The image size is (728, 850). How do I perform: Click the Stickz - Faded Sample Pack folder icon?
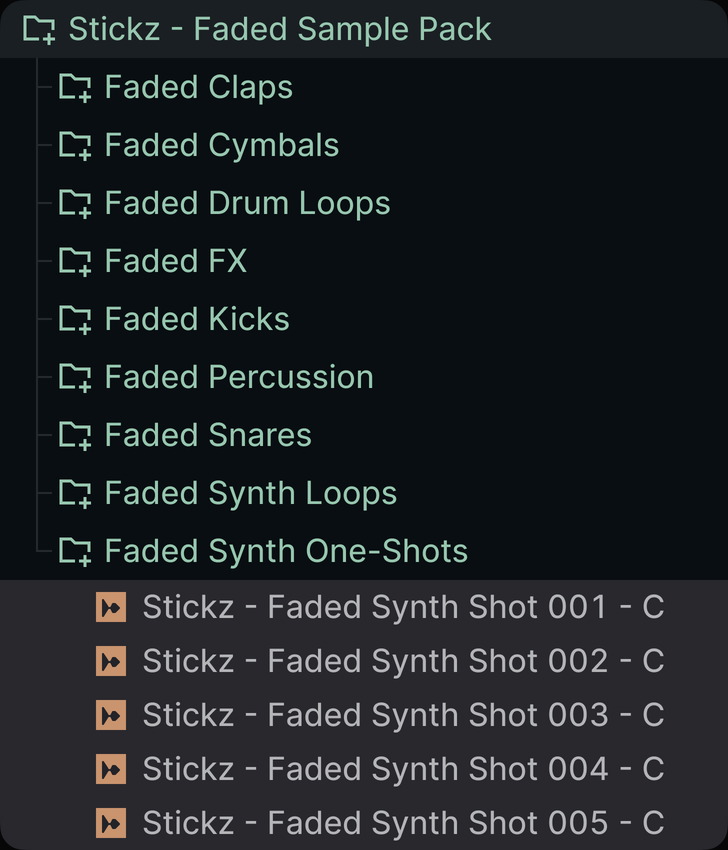click(40, 30)
